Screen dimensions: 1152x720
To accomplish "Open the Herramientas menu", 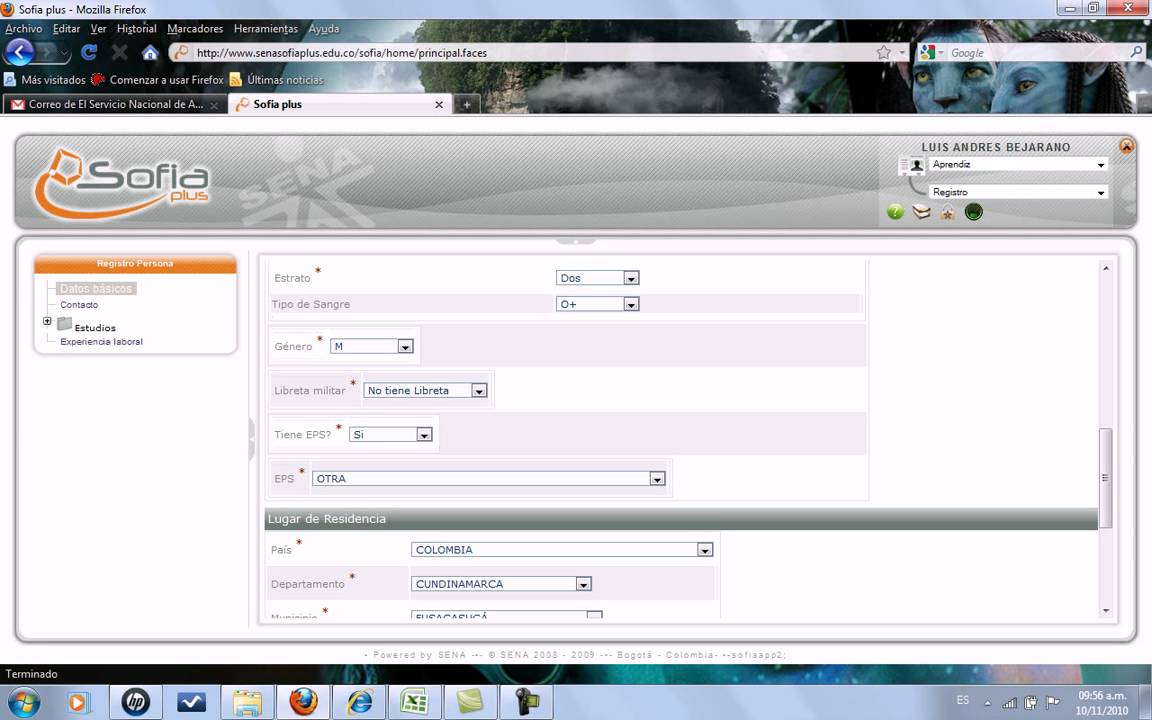I will [266, 29].
